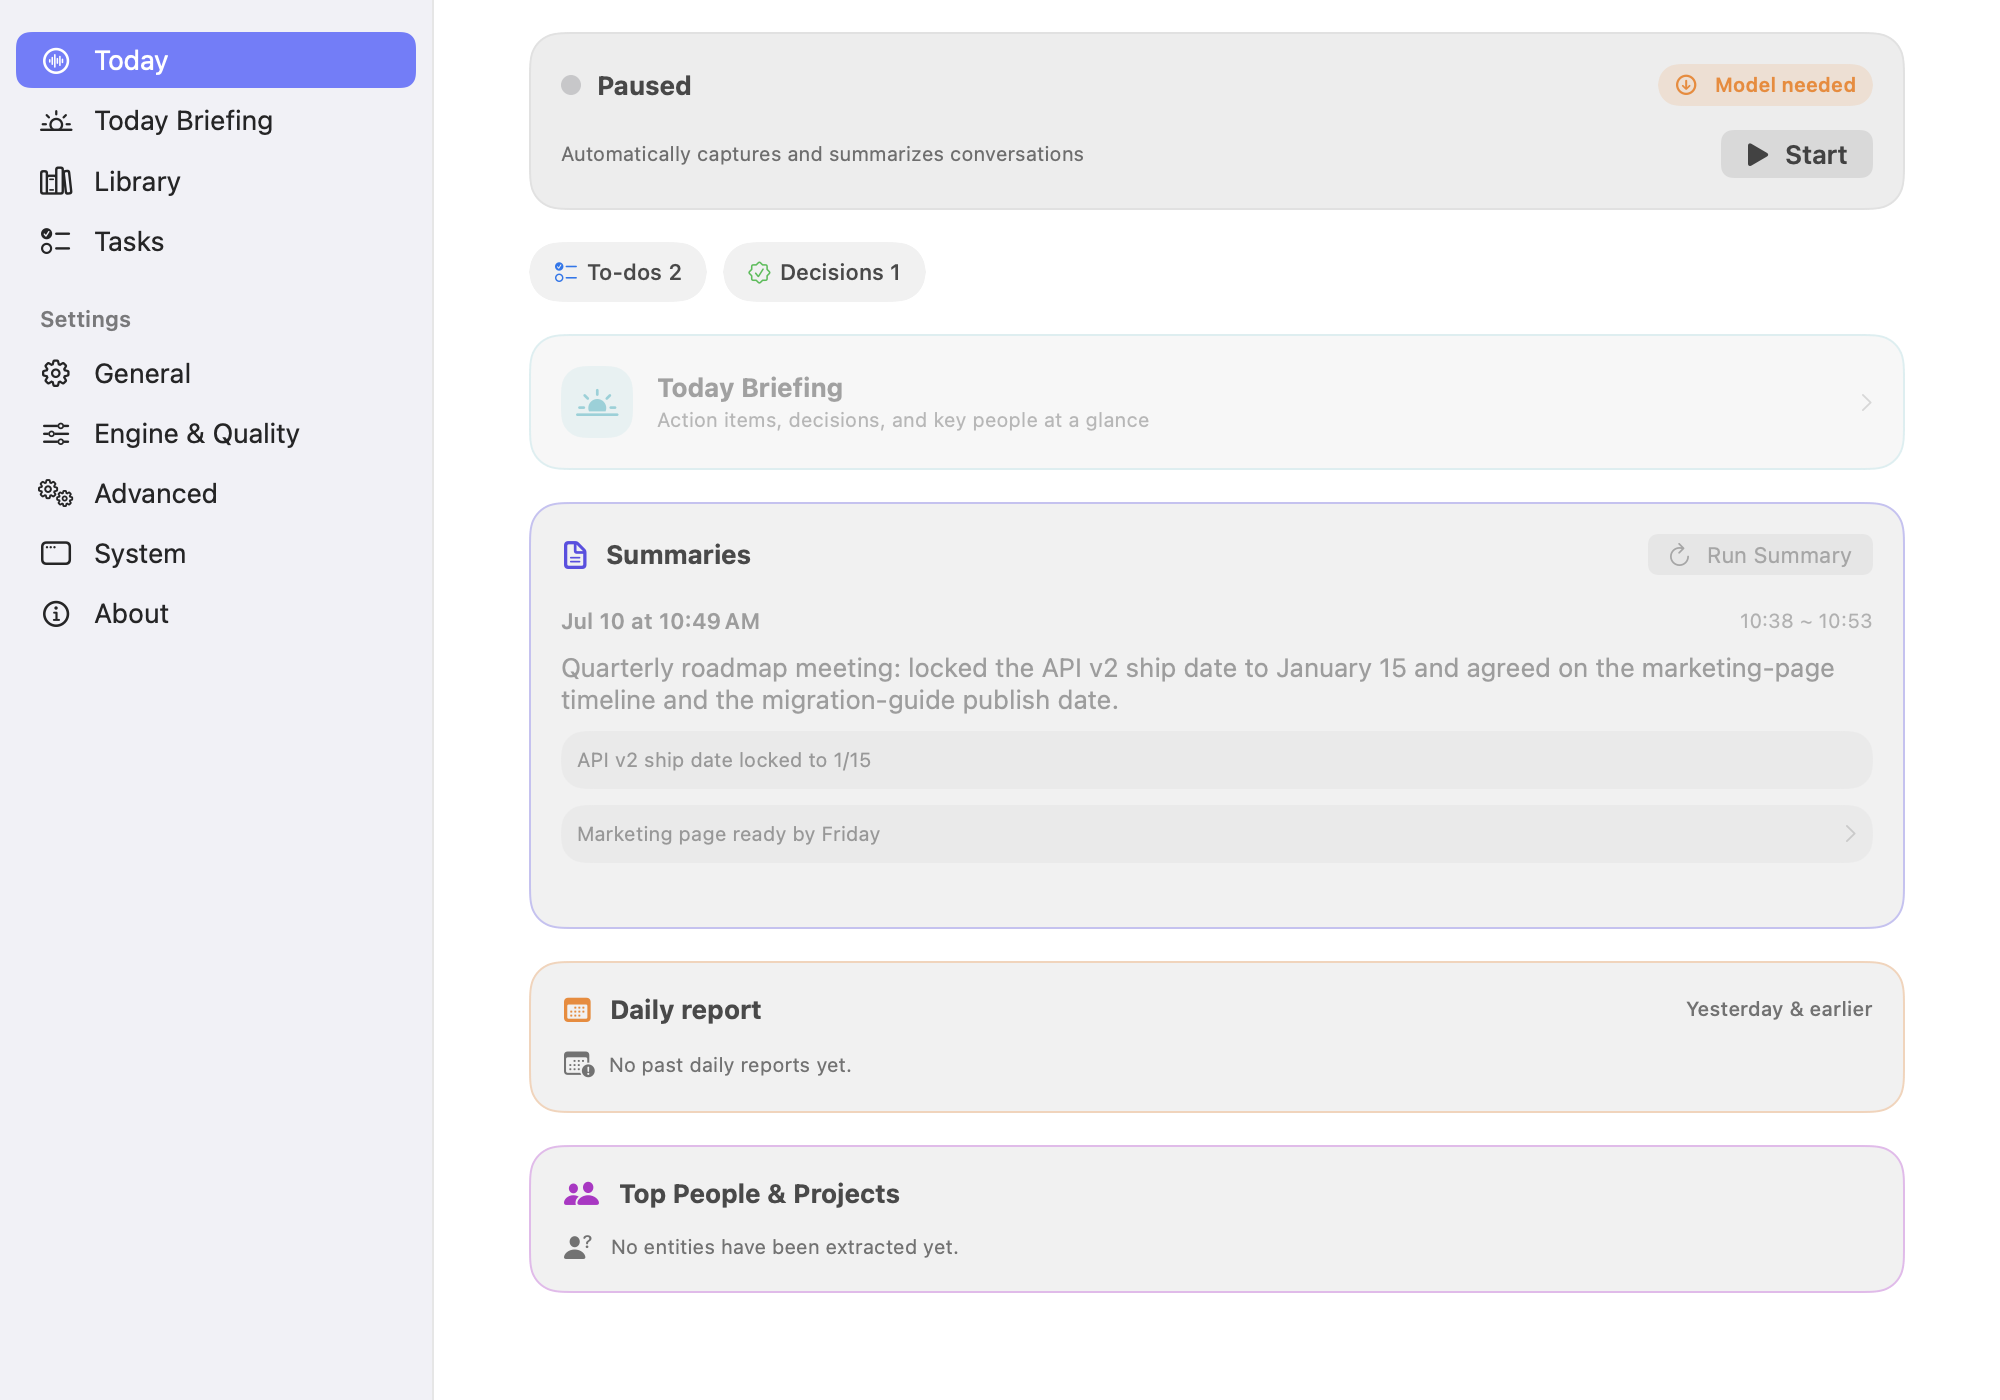Open the Today Briefing card chevron
Image resolution: width=2000 pixels, height=1400 pixels.
tap(1866, 402)
